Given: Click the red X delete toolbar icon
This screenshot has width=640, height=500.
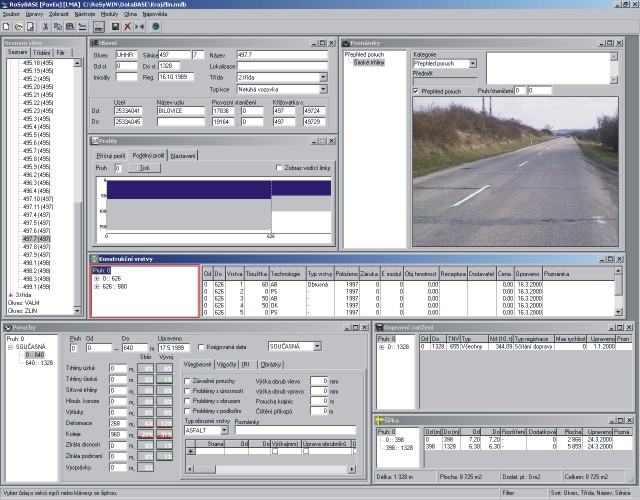Looking at the screenshot, I should (x=127, y=25).
